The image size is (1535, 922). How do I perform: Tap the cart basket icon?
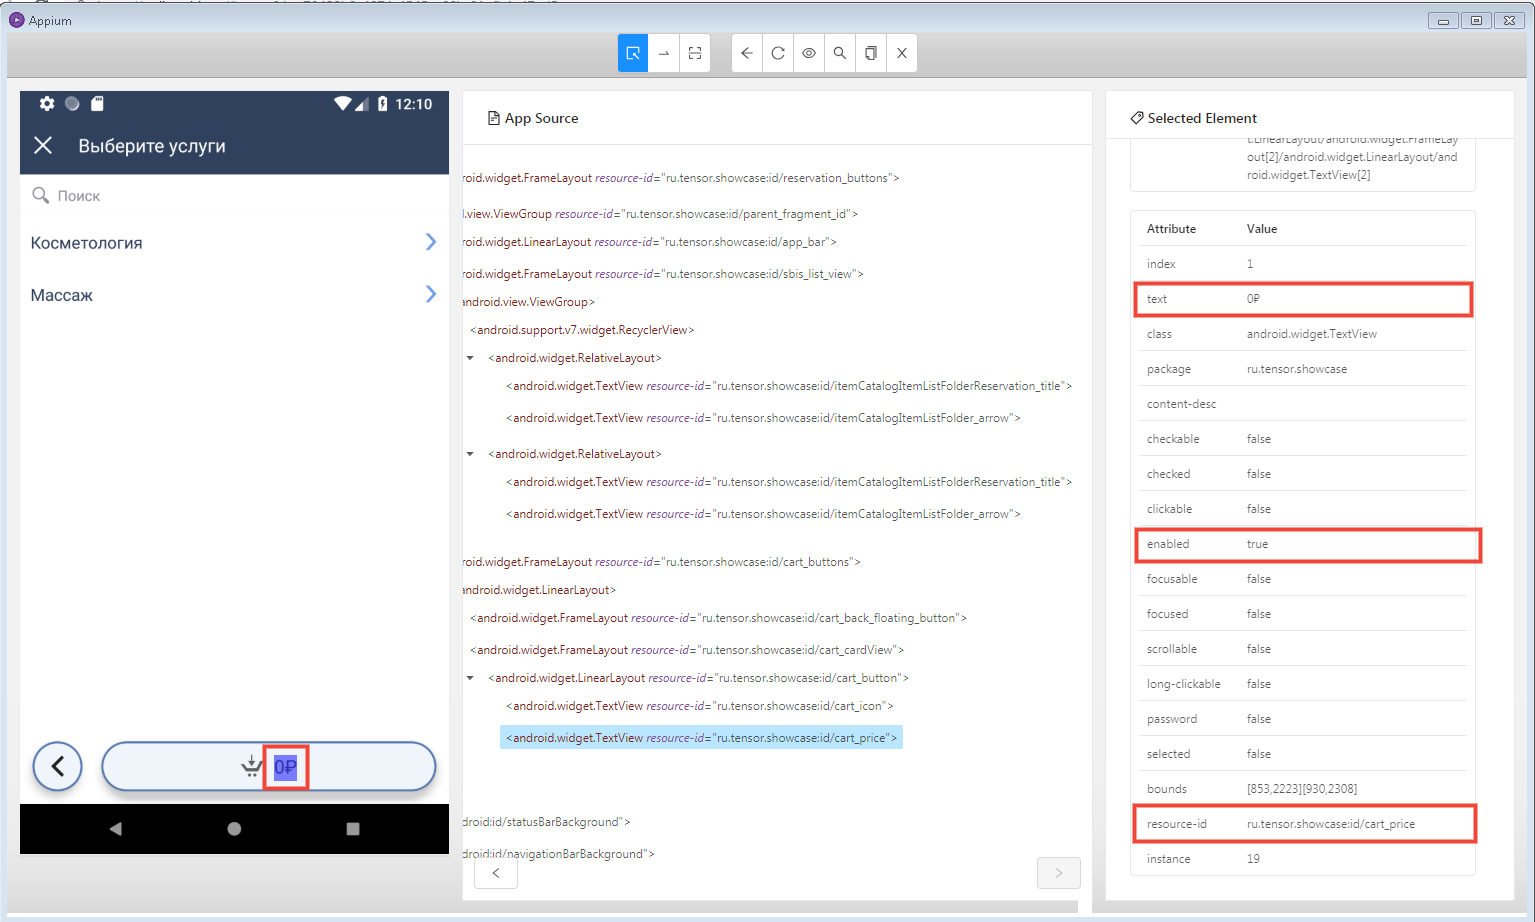tap(251, 767)
